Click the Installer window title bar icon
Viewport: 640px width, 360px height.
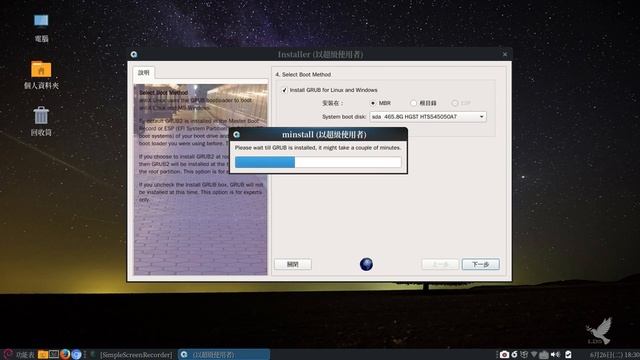tap(134, 54)
